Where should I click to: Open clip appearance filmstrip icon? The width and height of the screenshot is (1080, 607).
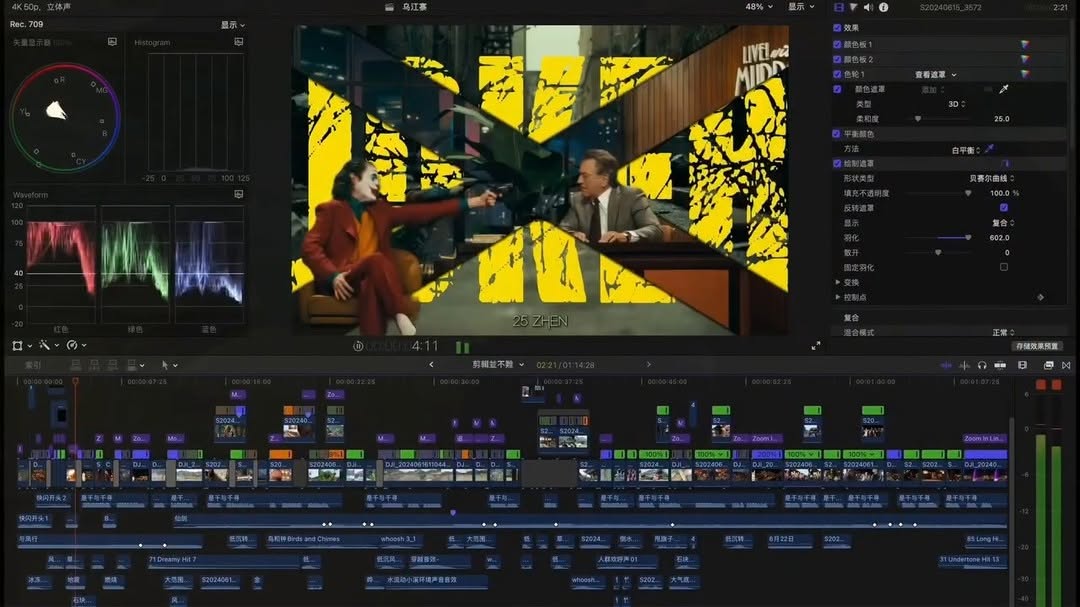click(1023, 365)
